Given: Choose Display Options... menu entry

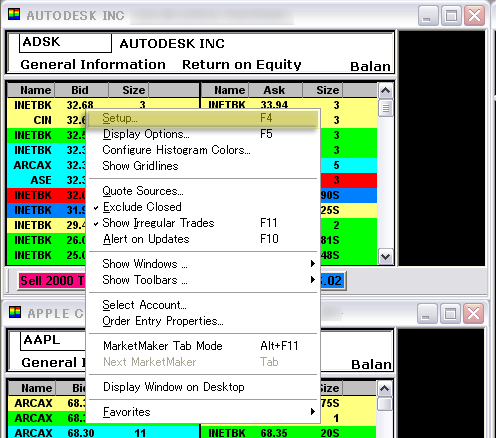Looking at the screenshot, I should (203, 134).
